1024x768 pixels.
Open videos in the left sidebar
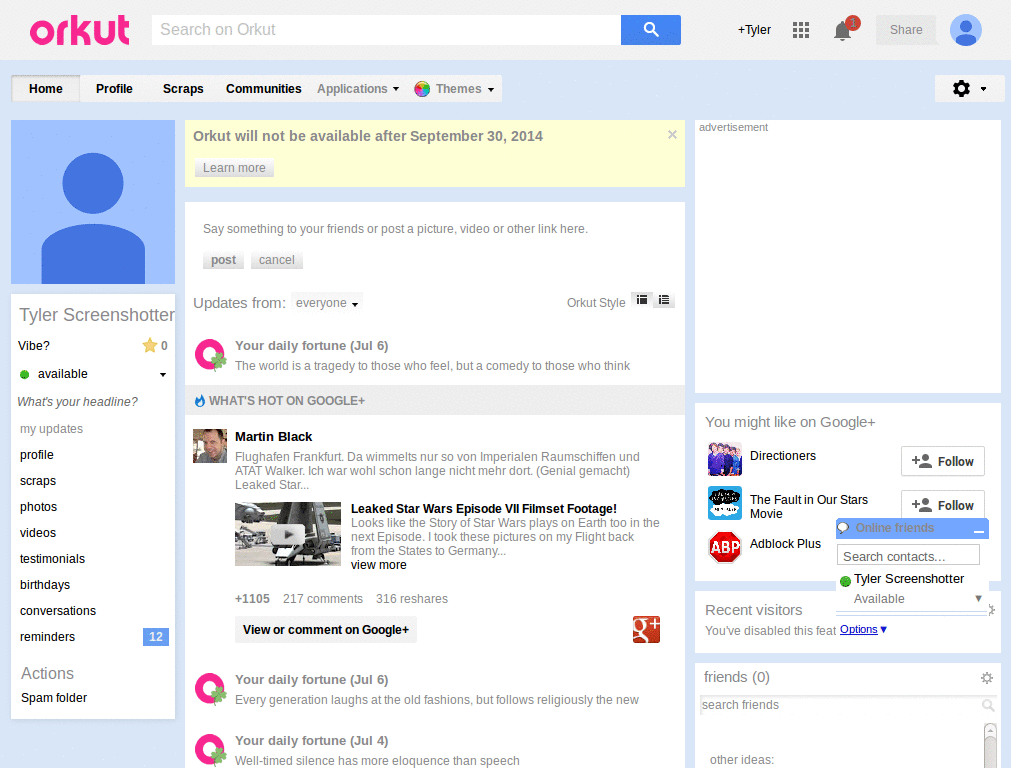click(38, 533)
